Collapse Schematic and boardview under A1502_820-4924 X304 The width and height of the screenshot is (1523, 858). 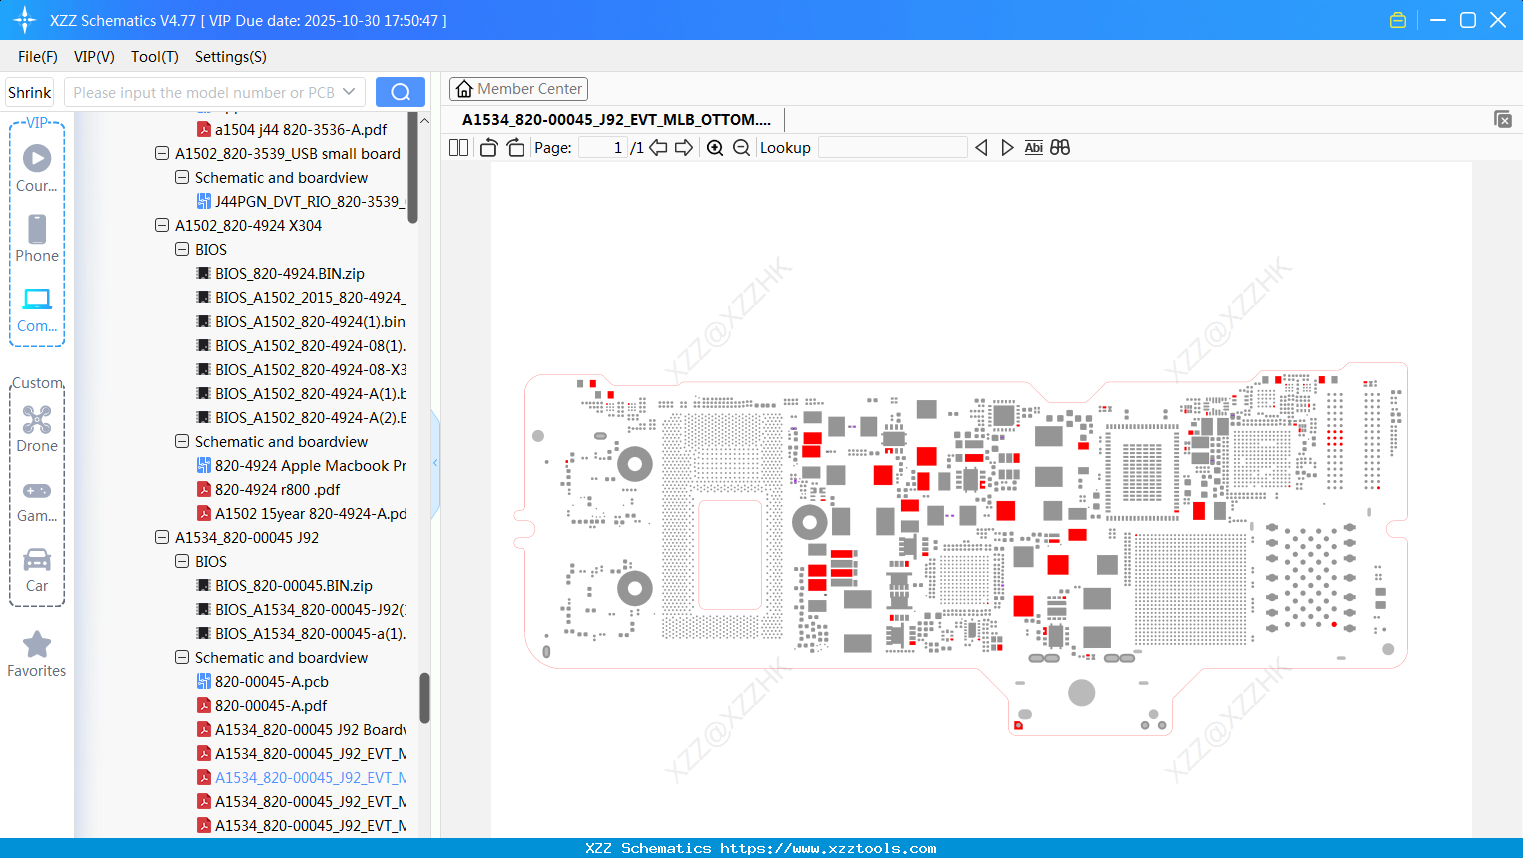(182, 442)
